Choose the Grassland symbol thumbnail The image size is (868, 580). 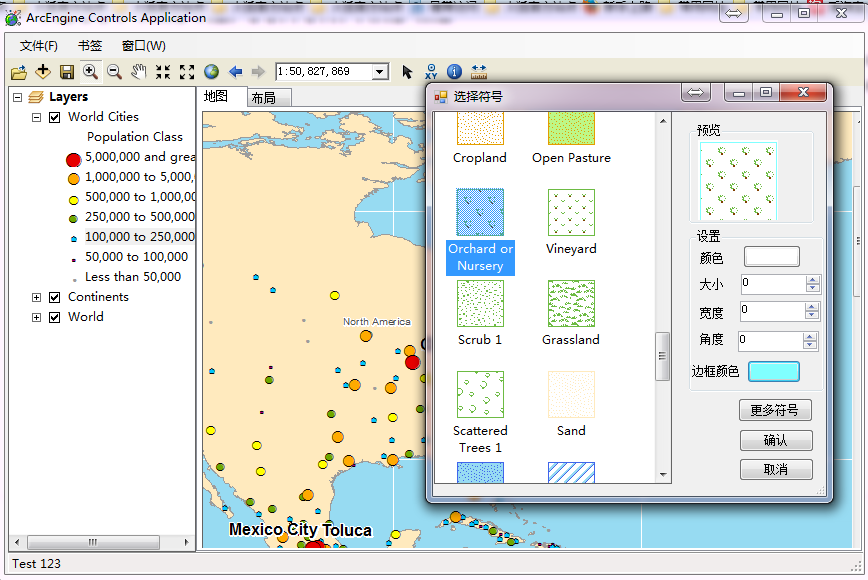571,303
